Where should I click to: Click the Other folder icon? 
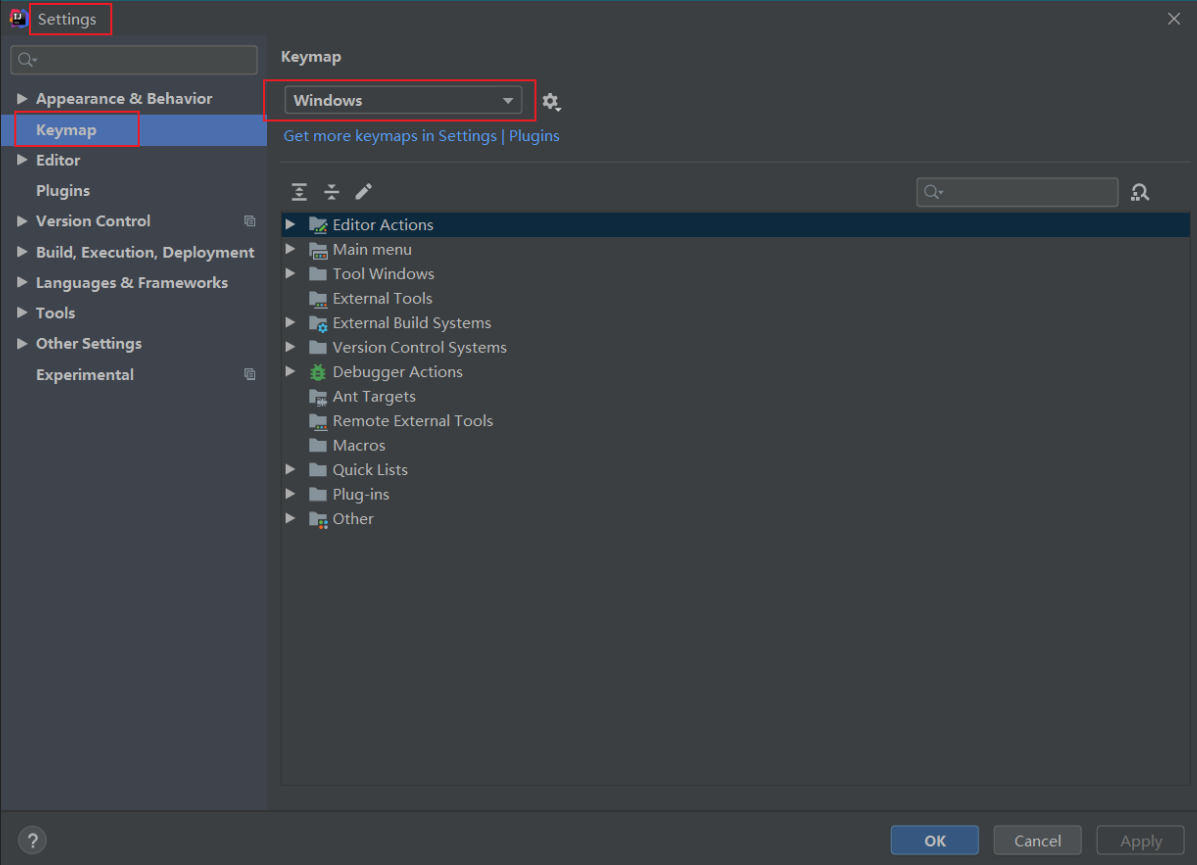318,519
